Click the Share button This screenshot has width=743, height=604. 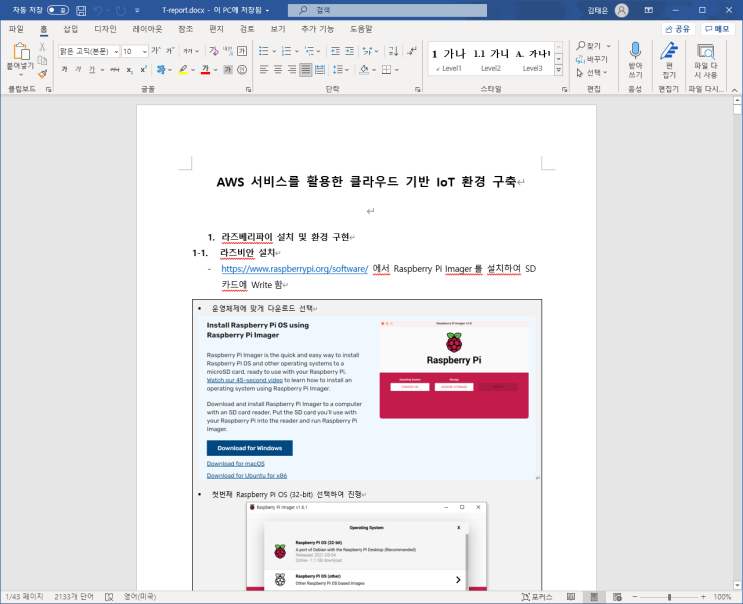click(x=678, y=29)
